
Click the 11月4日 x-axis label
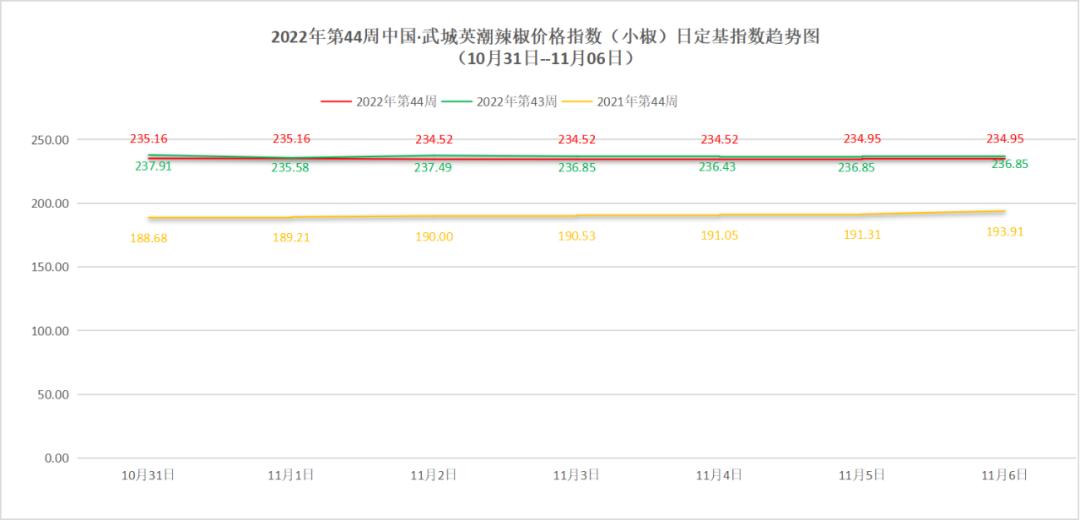pos(719,475)
